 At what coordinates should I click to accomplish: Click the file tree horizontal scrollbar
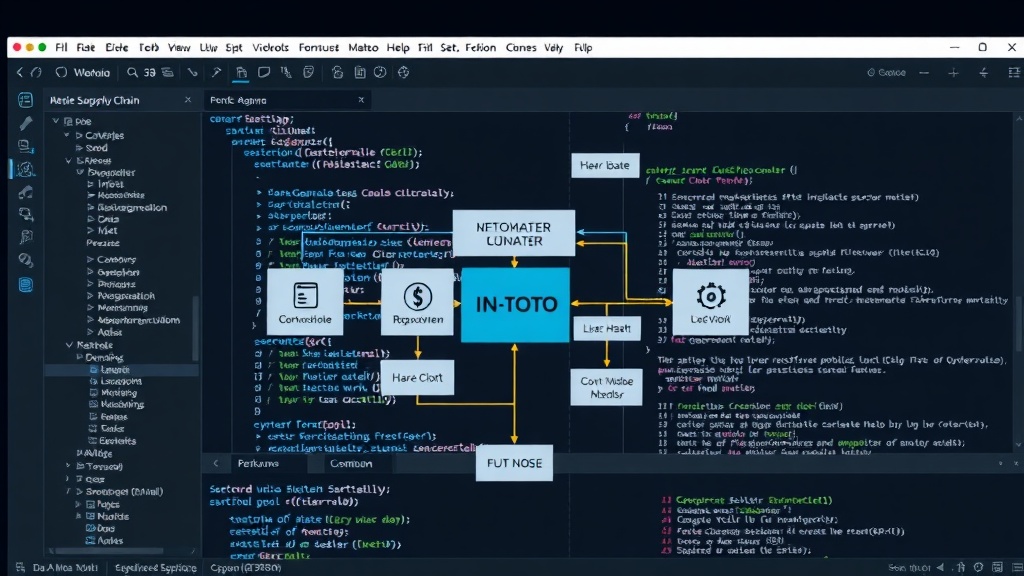tap(108, 551)
